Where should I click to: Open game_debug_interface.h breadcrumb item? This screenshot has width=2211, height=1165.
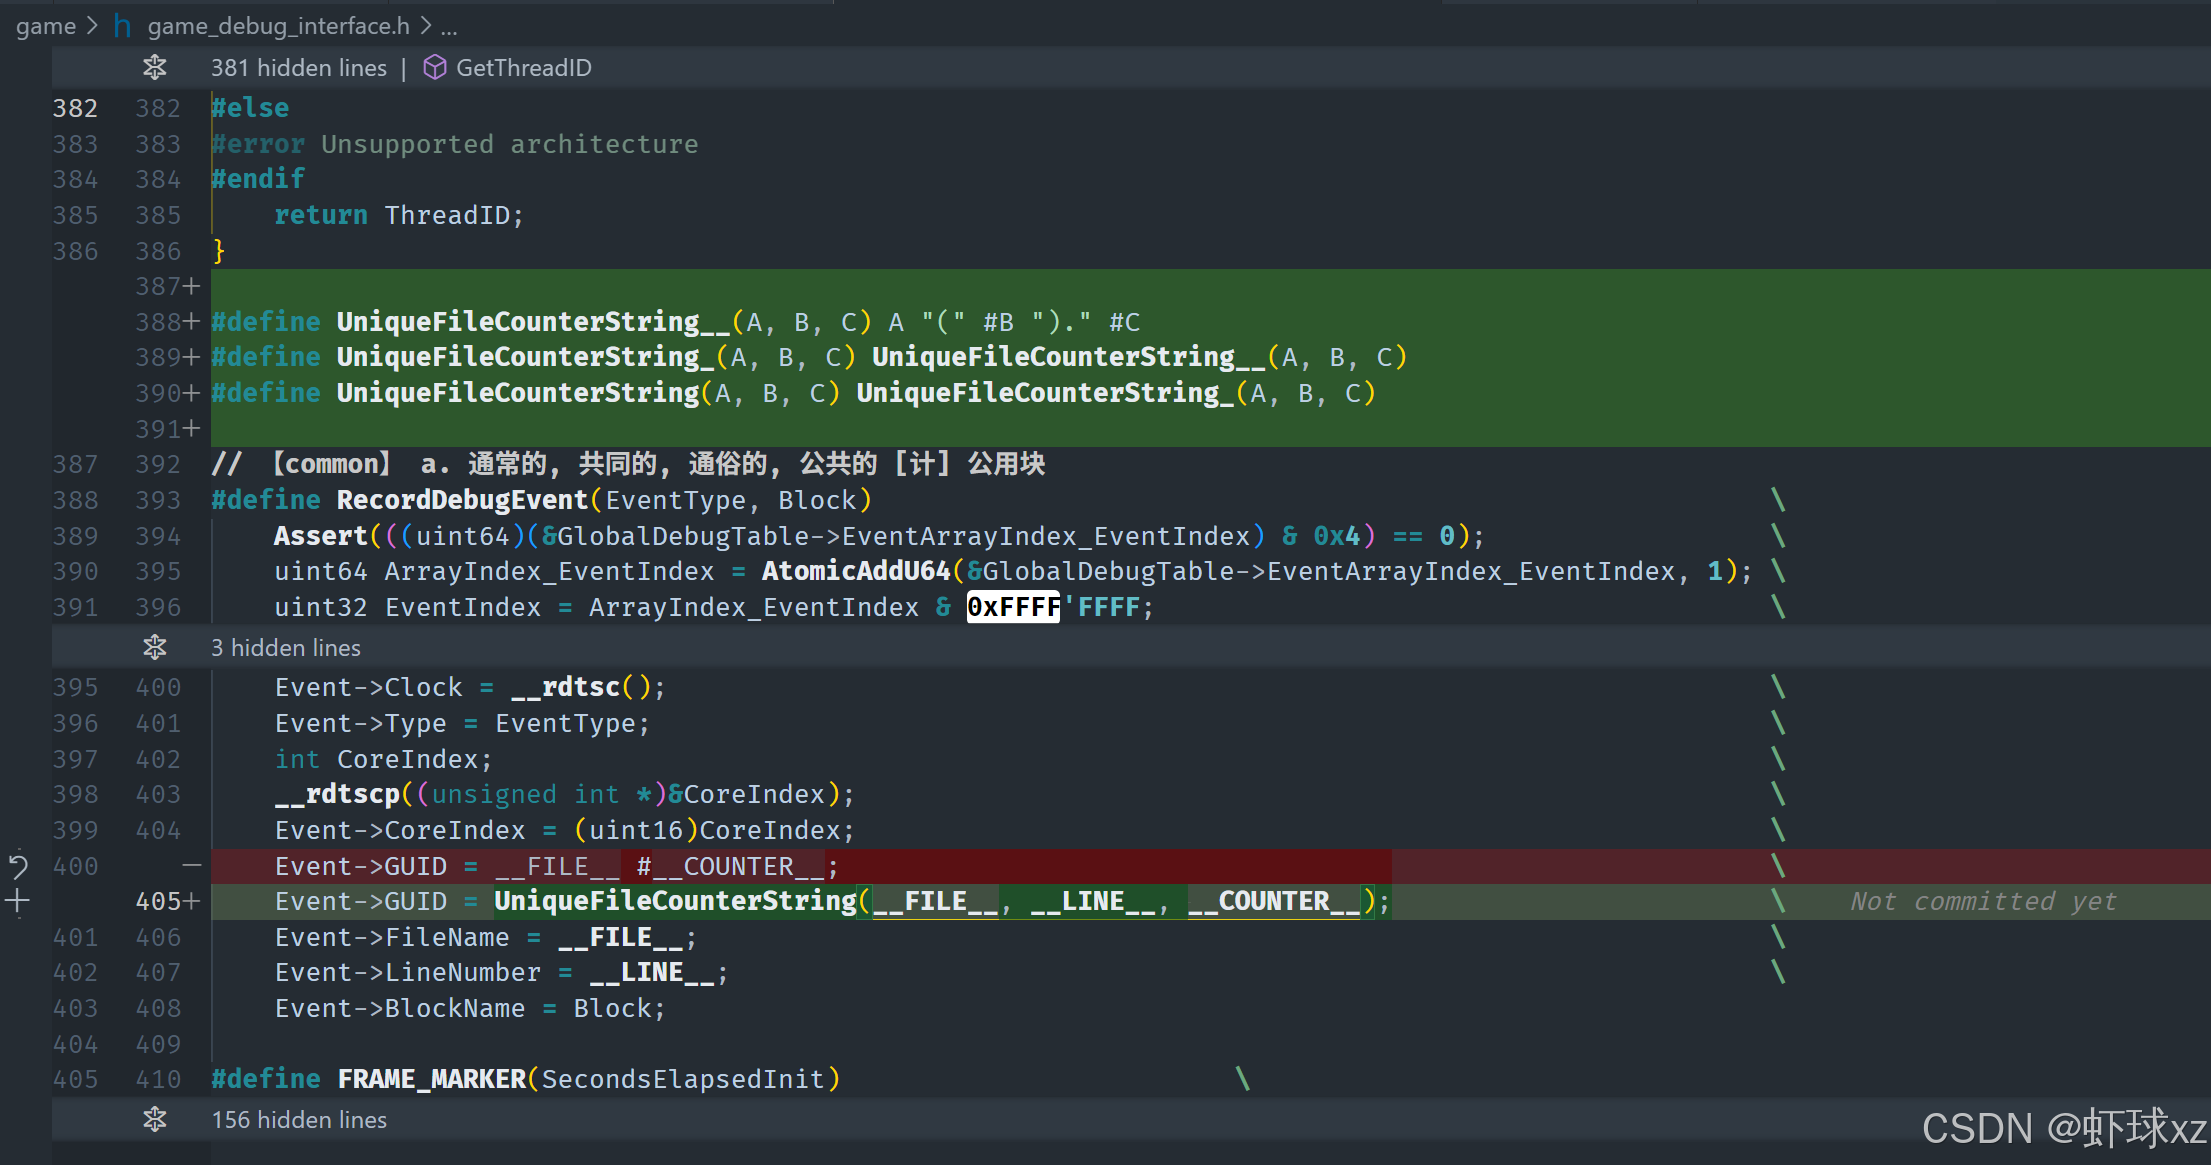pos(278,26)
